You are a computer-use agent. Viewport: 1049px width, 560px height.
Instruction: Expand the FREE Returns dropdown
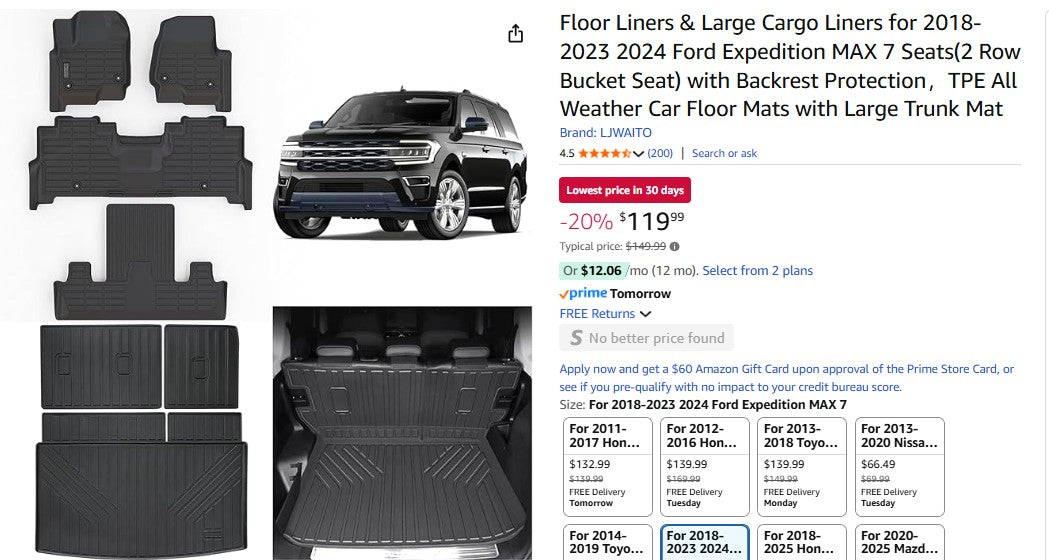(x=645, y=314)
